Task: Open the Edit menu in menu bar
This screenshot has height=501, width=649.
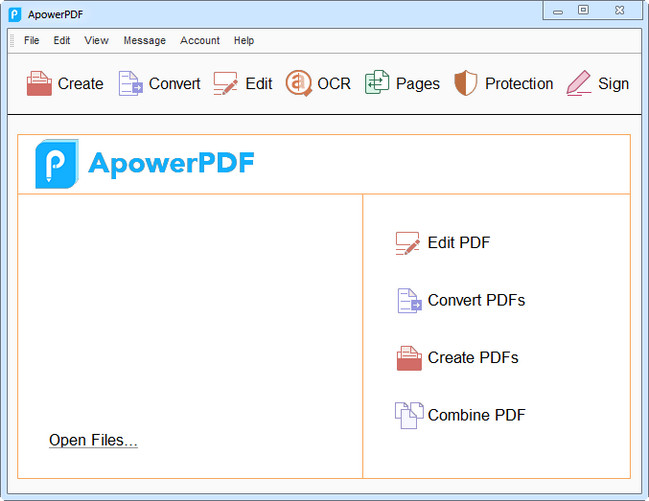Action: (x=62, y=41)
